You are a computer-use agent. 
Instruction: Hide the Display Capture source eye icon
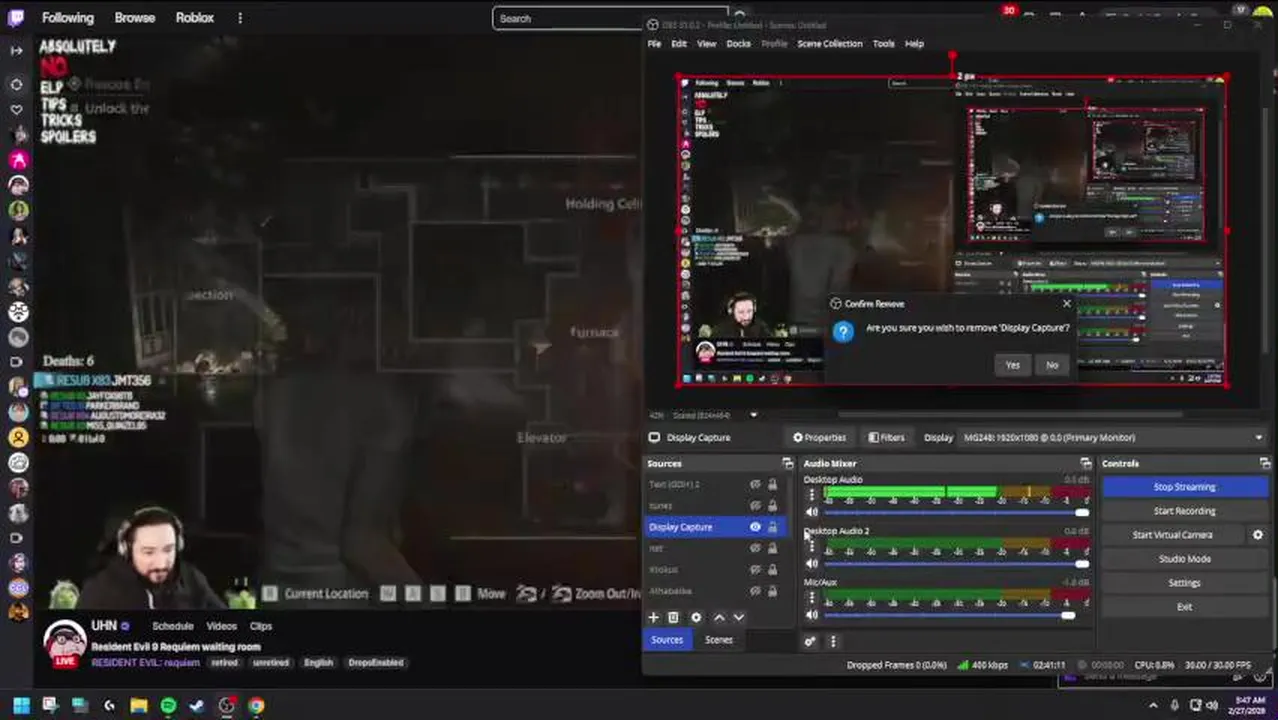pos(755,527)
